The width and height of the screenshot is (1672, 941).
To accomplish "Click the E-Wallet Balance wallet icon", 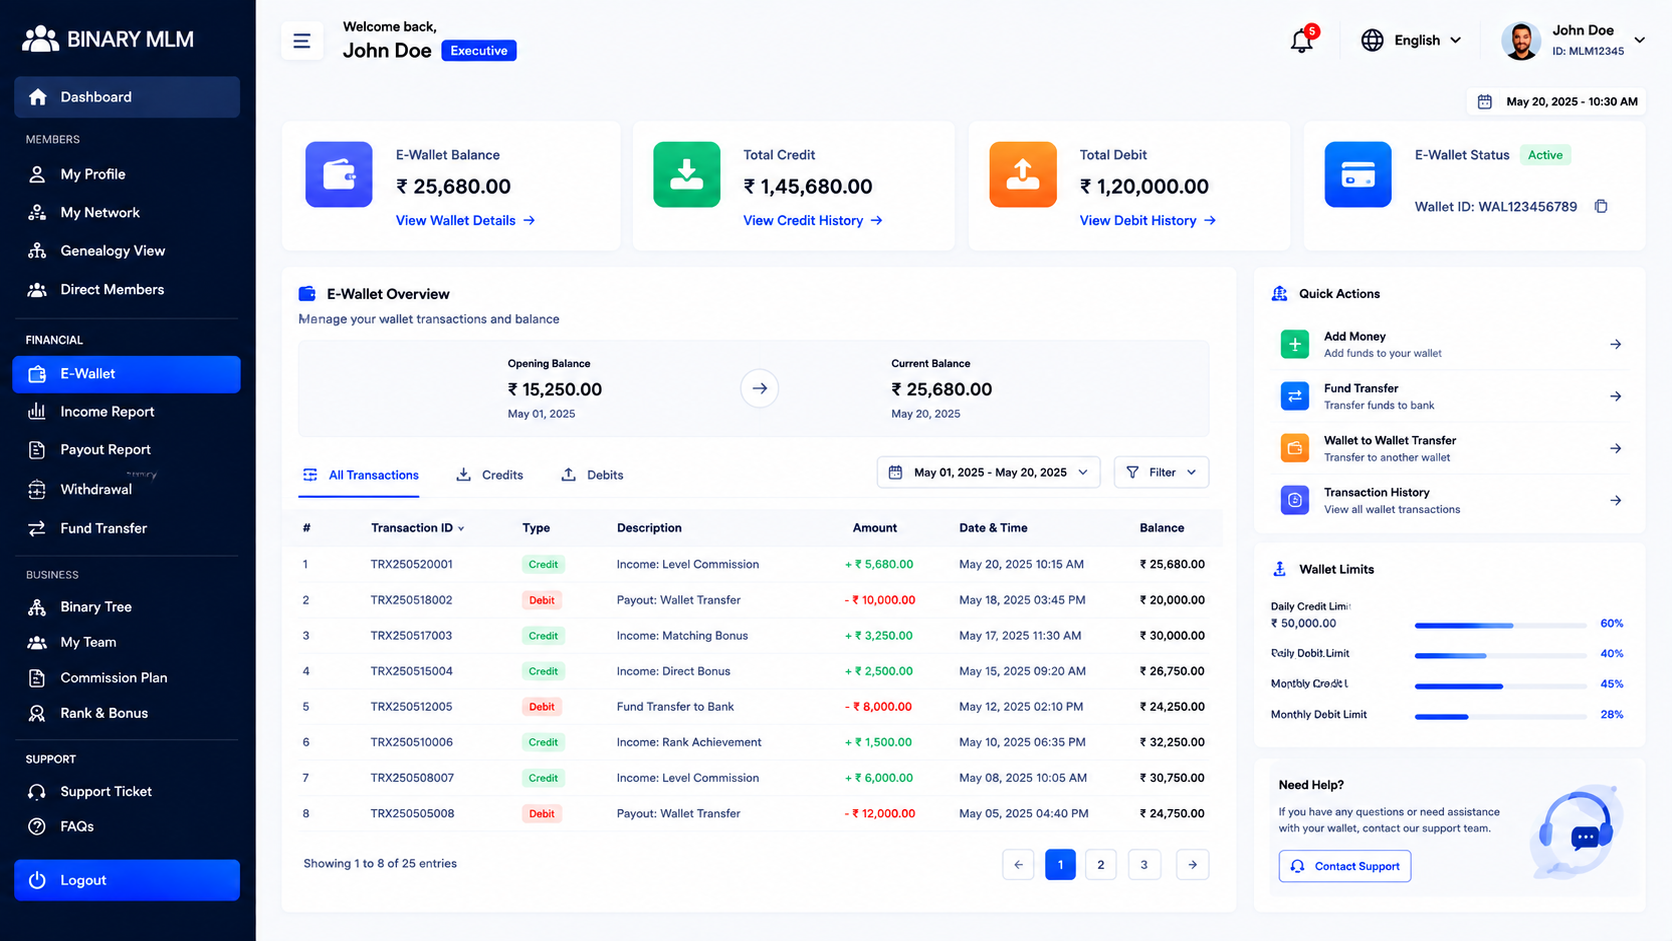I will click(x=339, y=174).
